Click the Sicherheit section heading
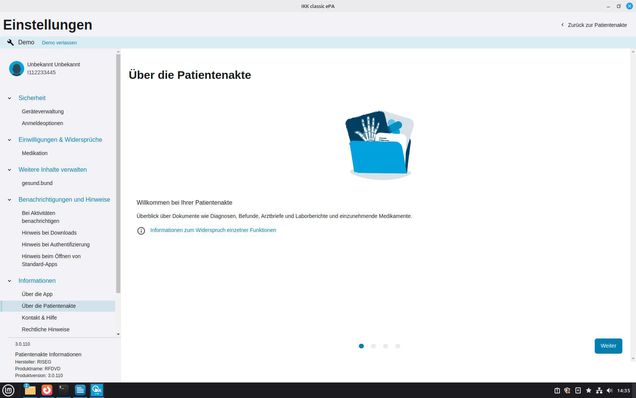This screenshot has width=636, height=398. (x=32, y=98)
